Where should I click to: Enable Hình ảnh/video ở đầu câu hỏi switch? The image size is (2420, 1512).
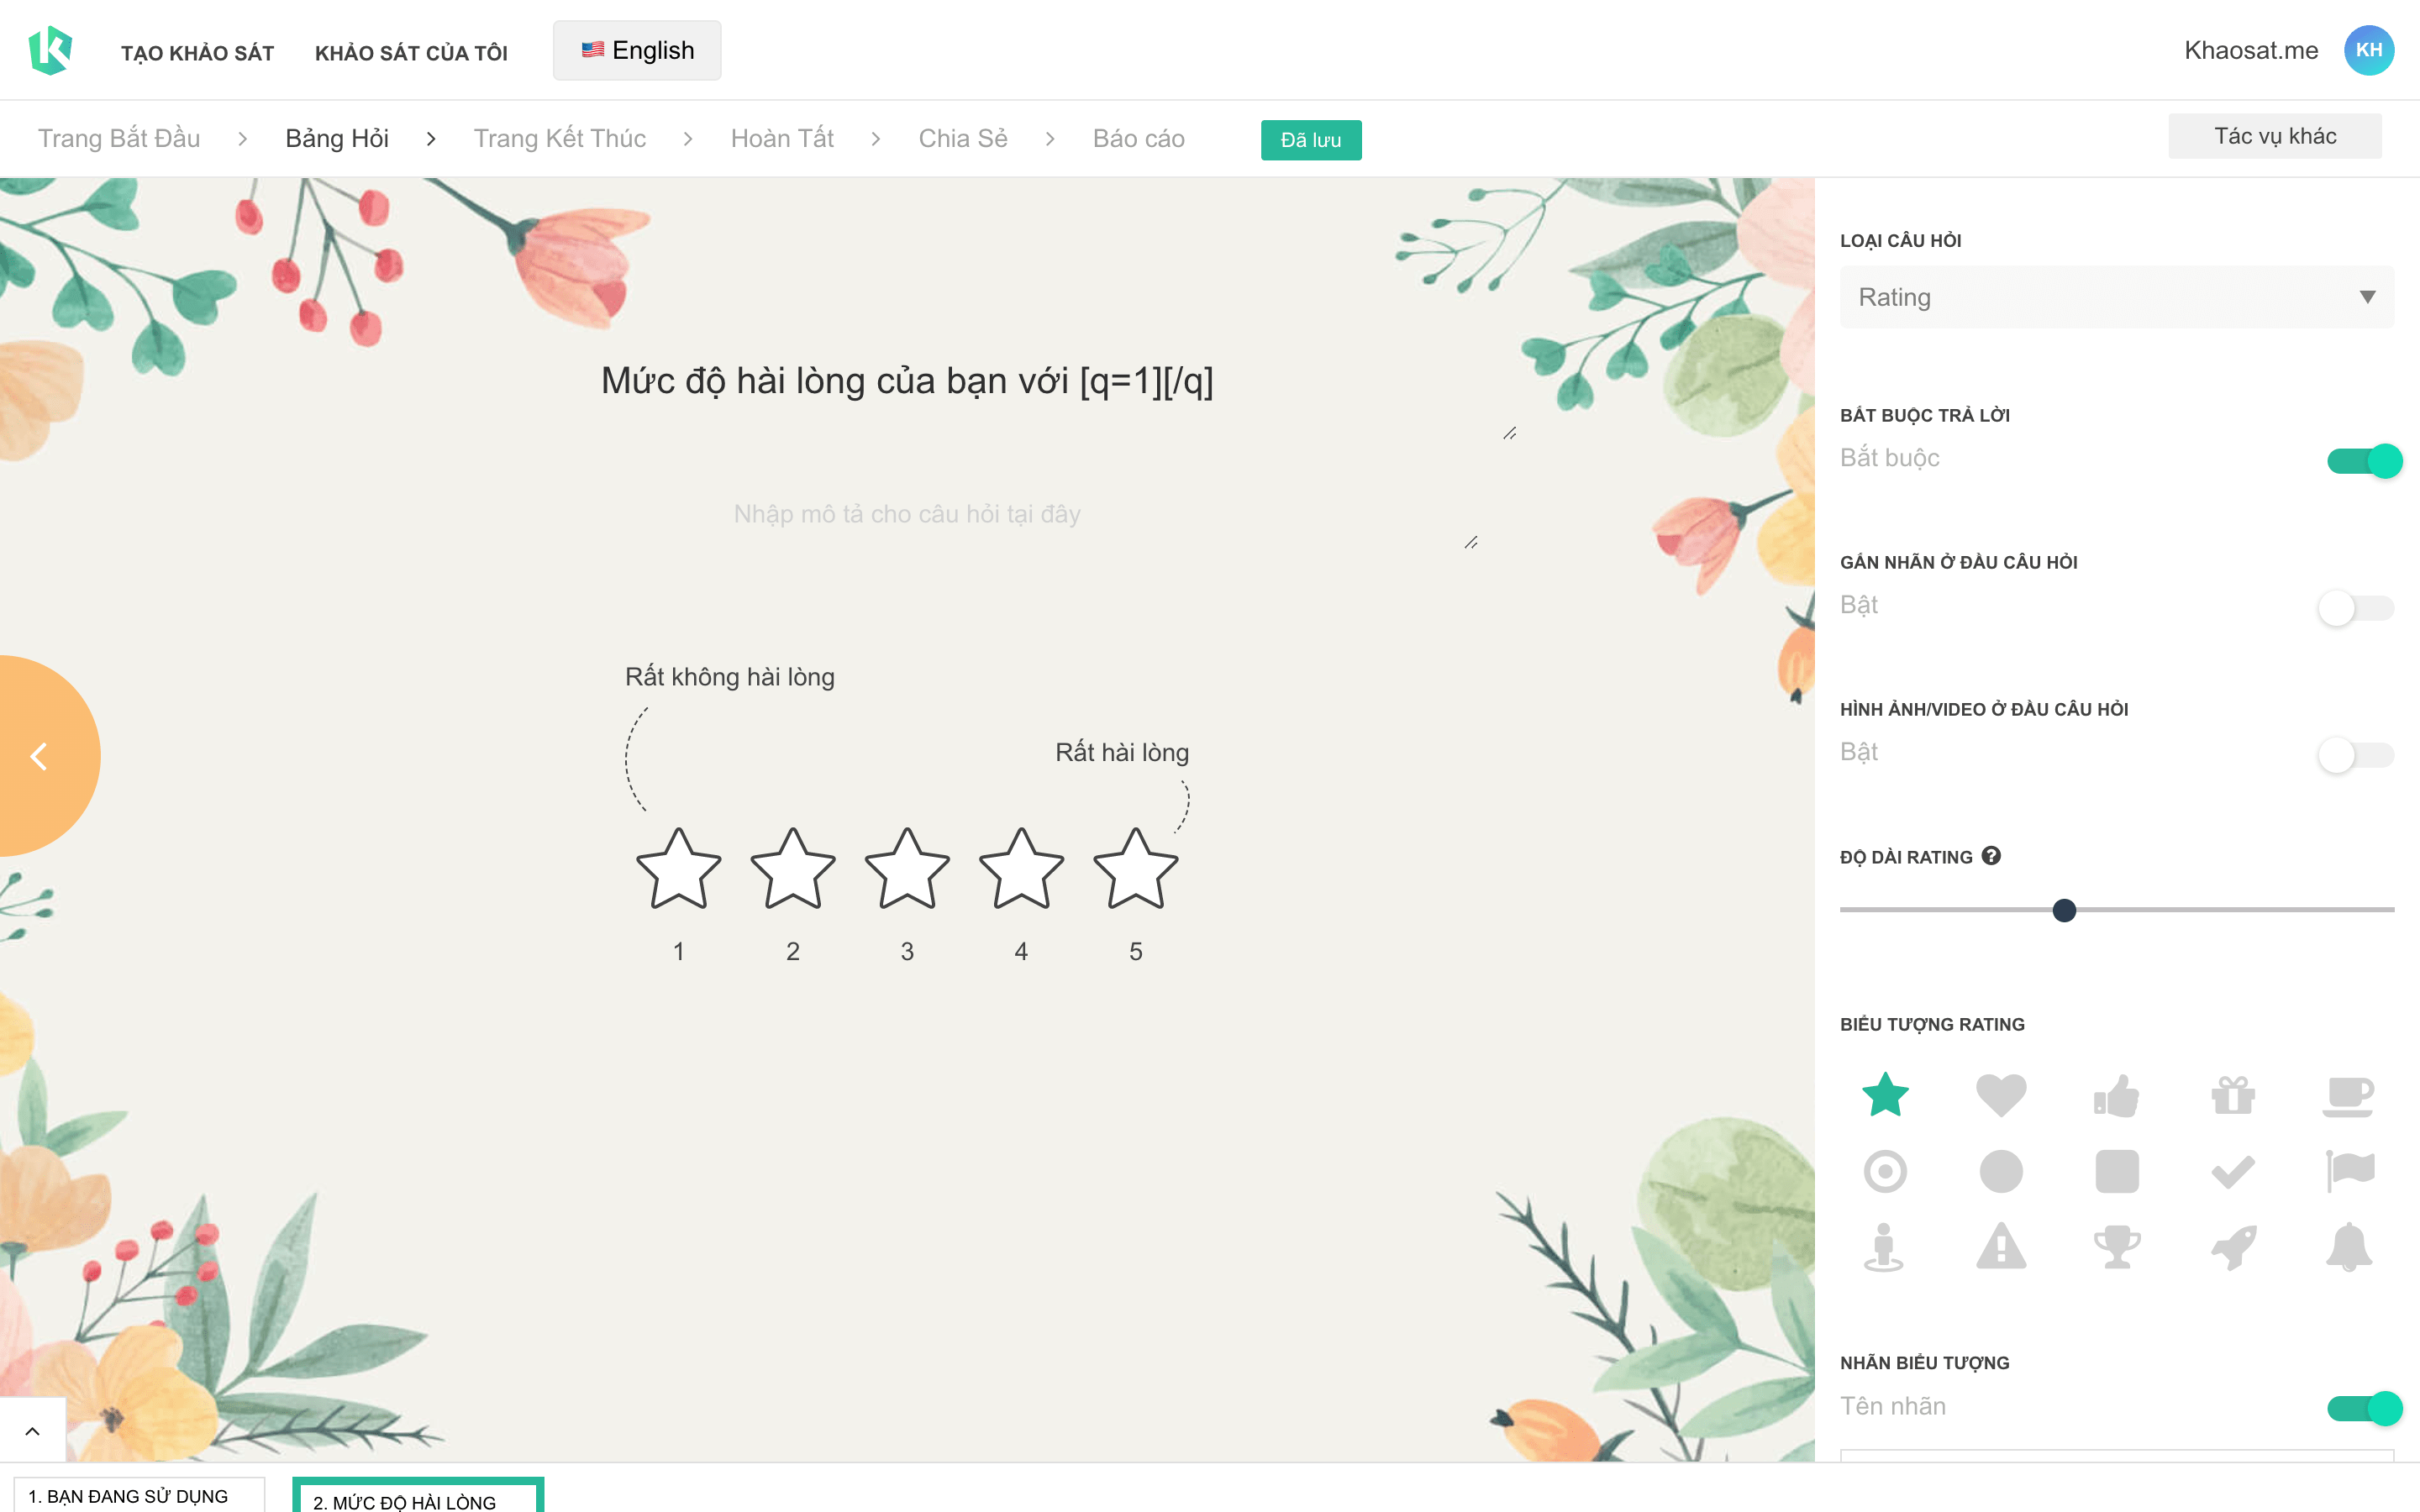click(x=2356, y=755)
